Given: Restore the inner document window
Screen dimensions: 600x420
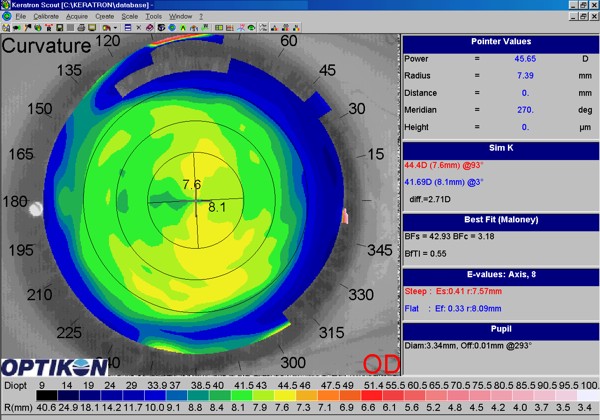Looking at the screenshot, I should [x=581, y=17].
